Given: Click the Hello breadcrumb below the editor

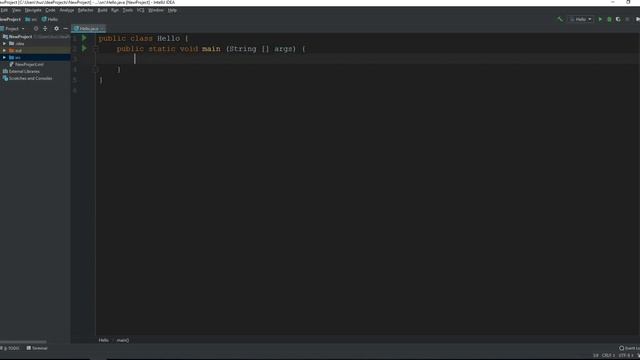Looking at the screenshot, I should coord(103,340).
